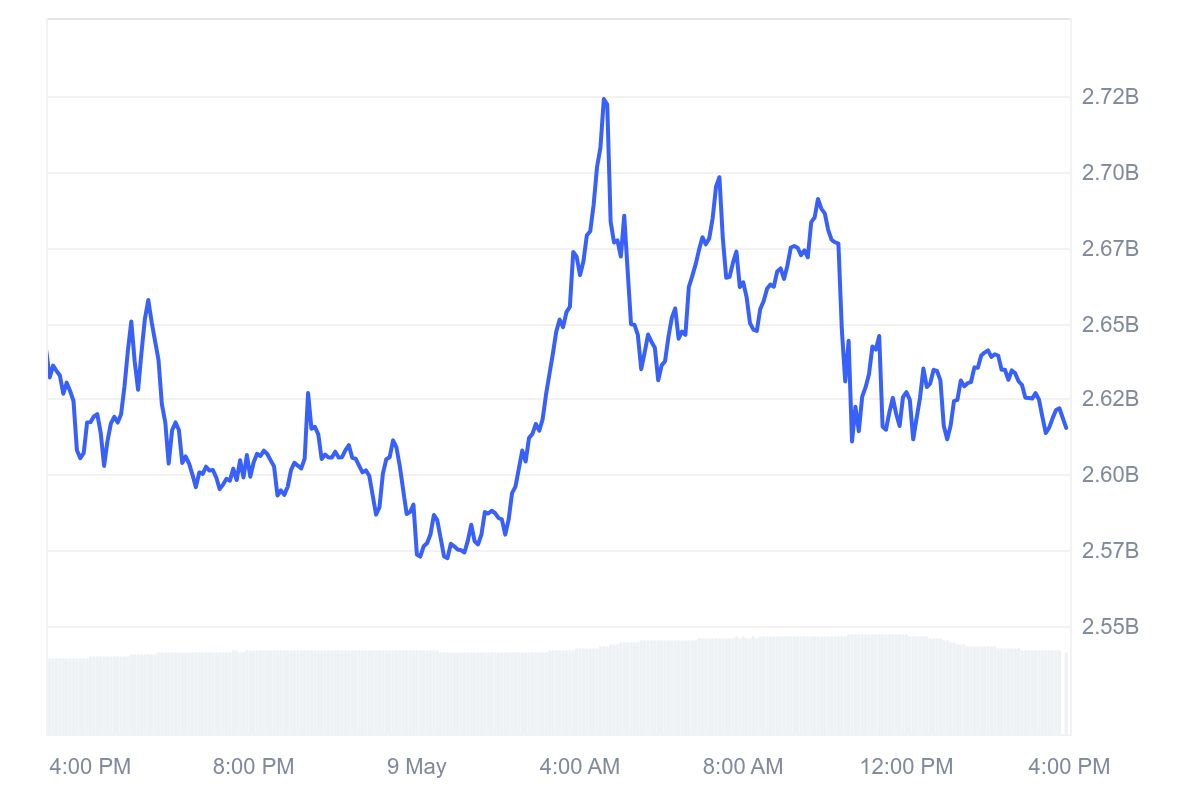Click the 2.57B y-axis label
Viewport: 1200px width, 800px height.
(1110, 551)
